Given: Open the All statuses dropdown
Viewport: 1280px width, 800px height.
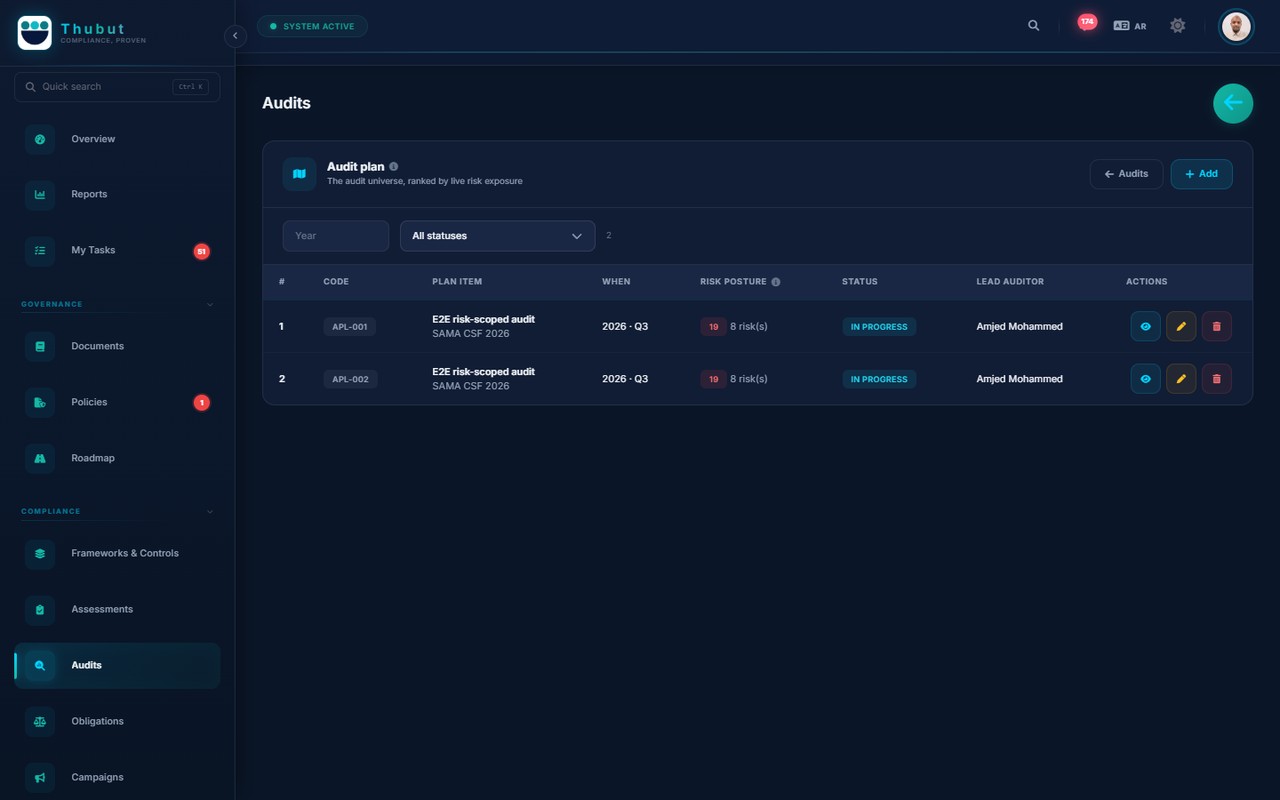Looking at the screenshot, I should coord(497,236).
